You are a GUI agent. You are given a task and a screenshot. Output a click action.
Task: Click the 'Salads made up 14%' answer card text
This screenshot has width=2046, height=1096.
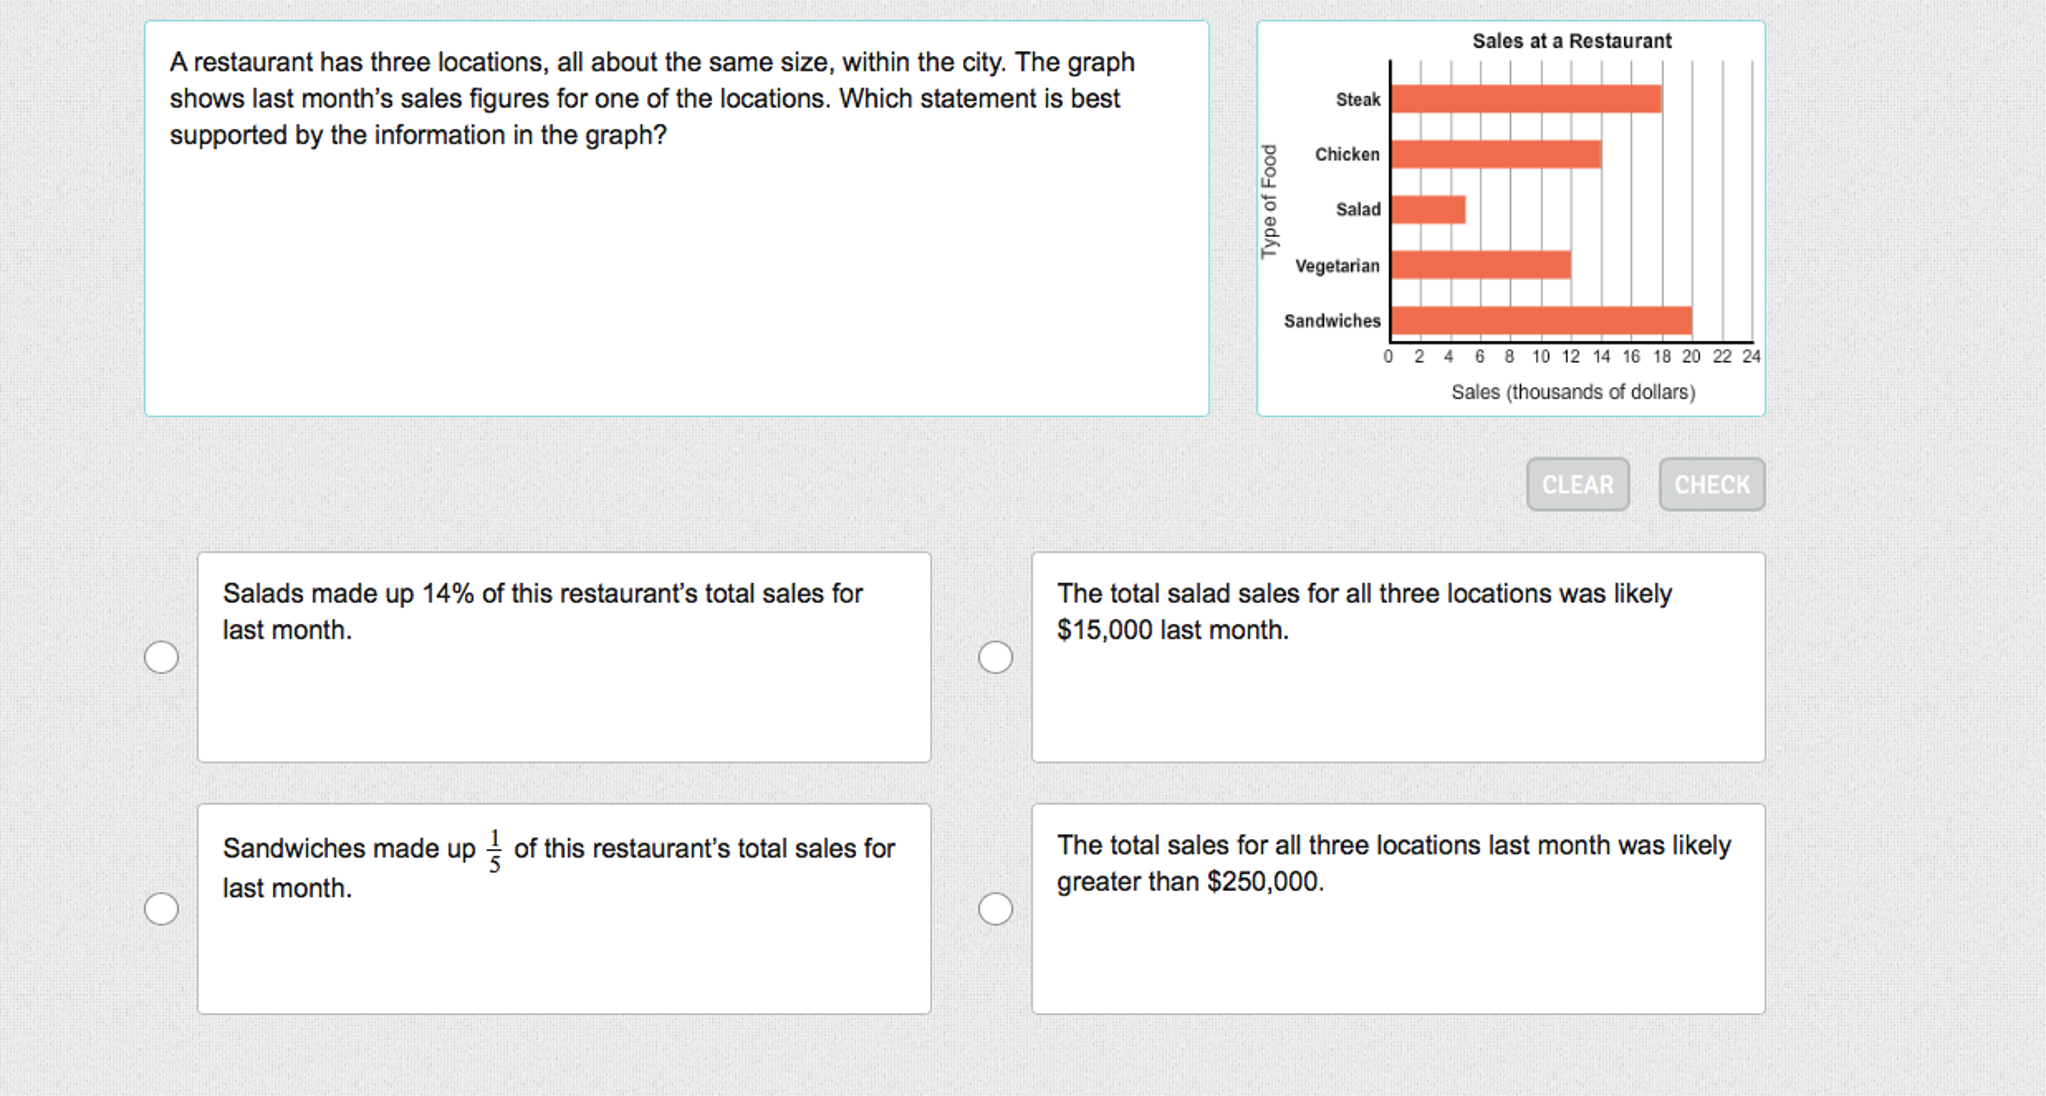point(542,611)
